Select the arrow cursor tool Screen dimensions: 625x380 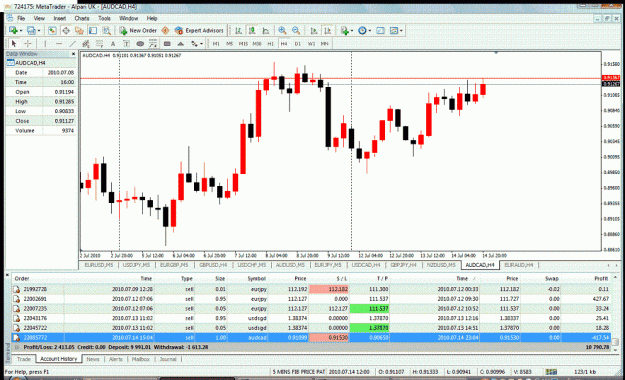click(x=14, y=43)
